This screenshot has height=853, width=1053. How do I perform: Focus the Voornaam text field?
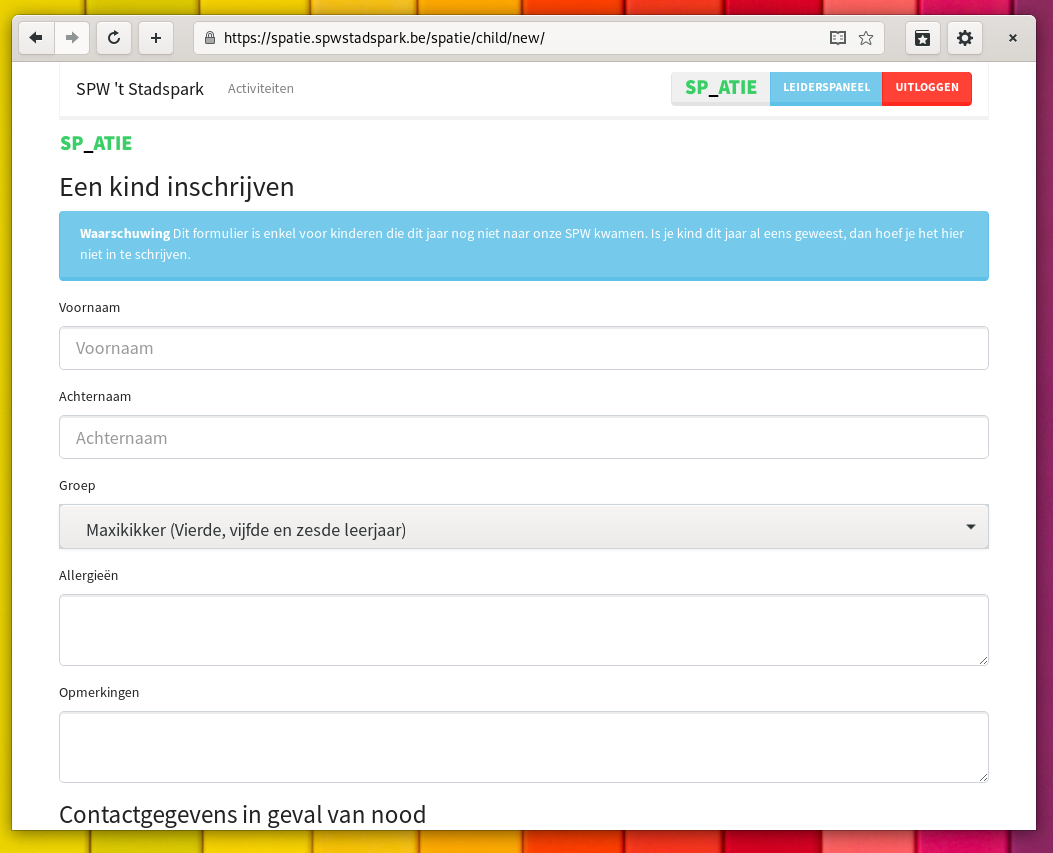point(523,348)
